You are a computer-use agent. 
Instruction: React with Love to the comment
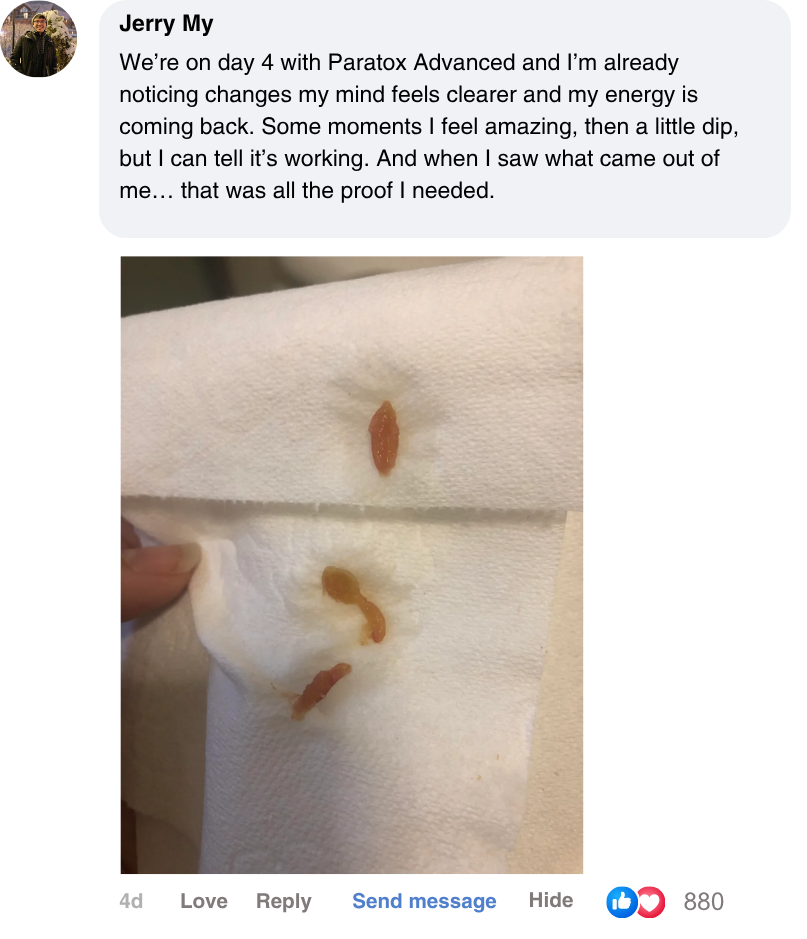[x=204, y=901]
